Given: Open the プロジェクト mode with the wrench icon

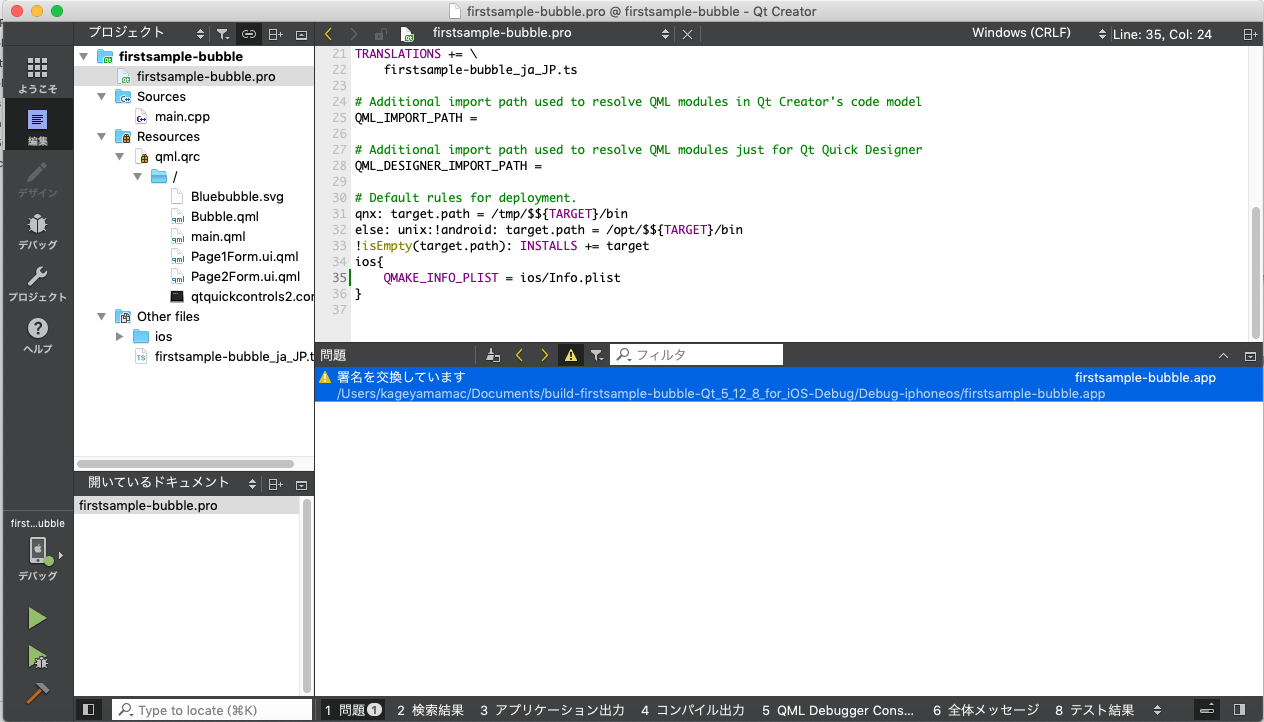Looking at the screenshot, I should pos(37,283).
